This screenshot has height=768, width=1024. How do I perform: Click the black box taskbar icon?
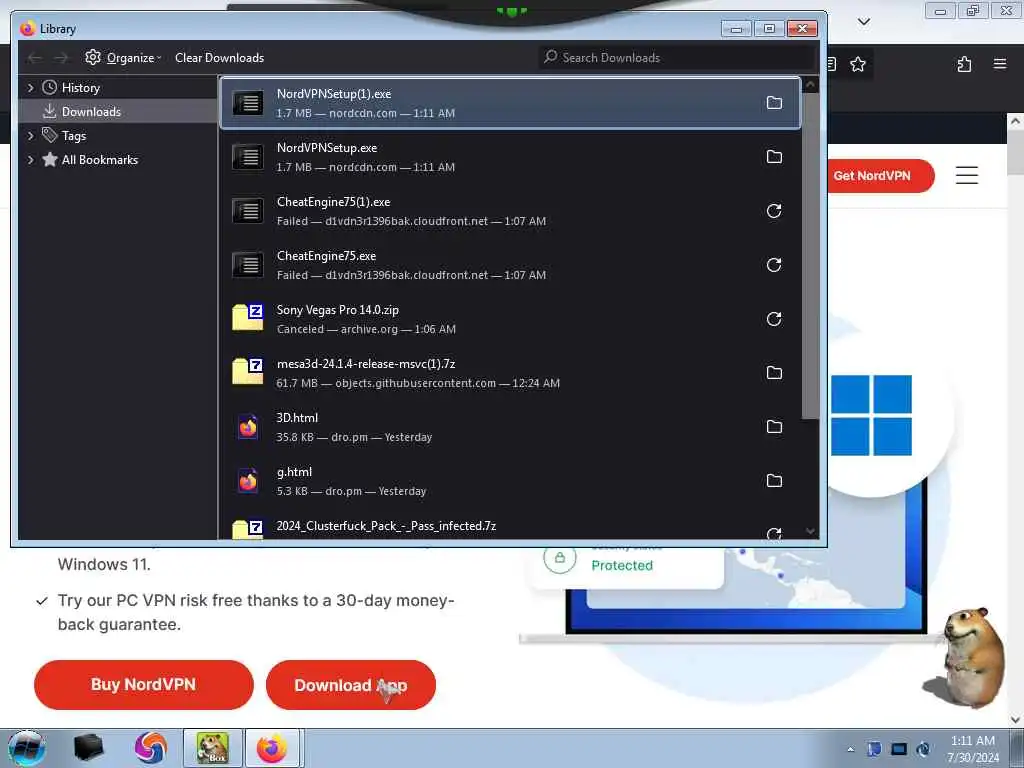[x=88, y=748]
